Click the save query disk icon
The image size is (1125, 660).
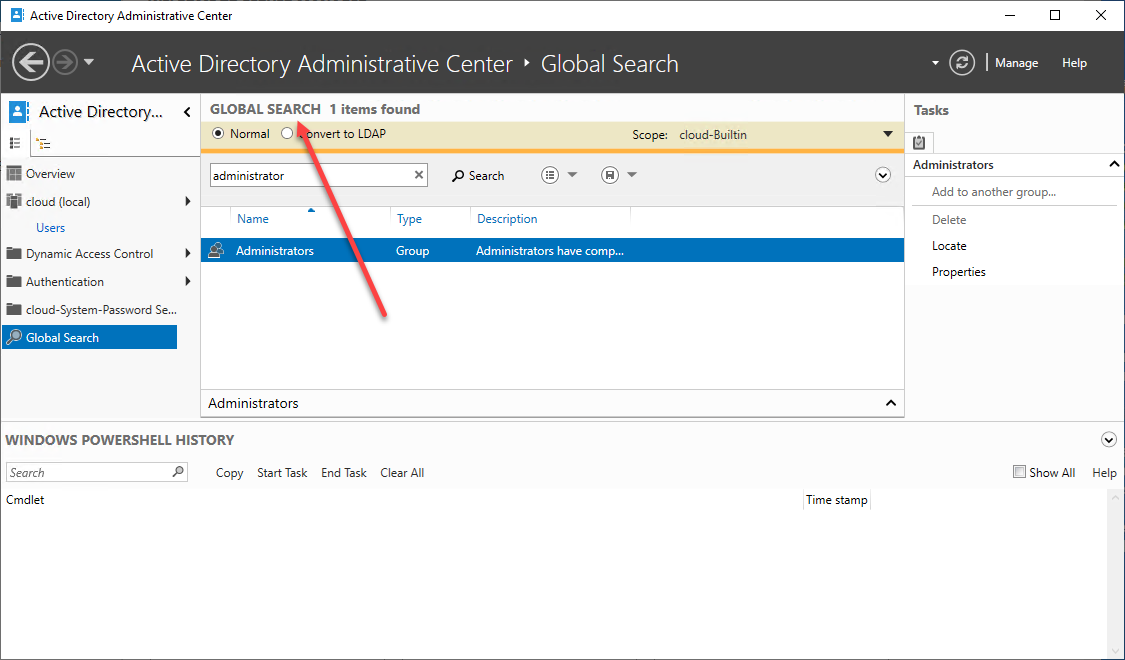610,175
